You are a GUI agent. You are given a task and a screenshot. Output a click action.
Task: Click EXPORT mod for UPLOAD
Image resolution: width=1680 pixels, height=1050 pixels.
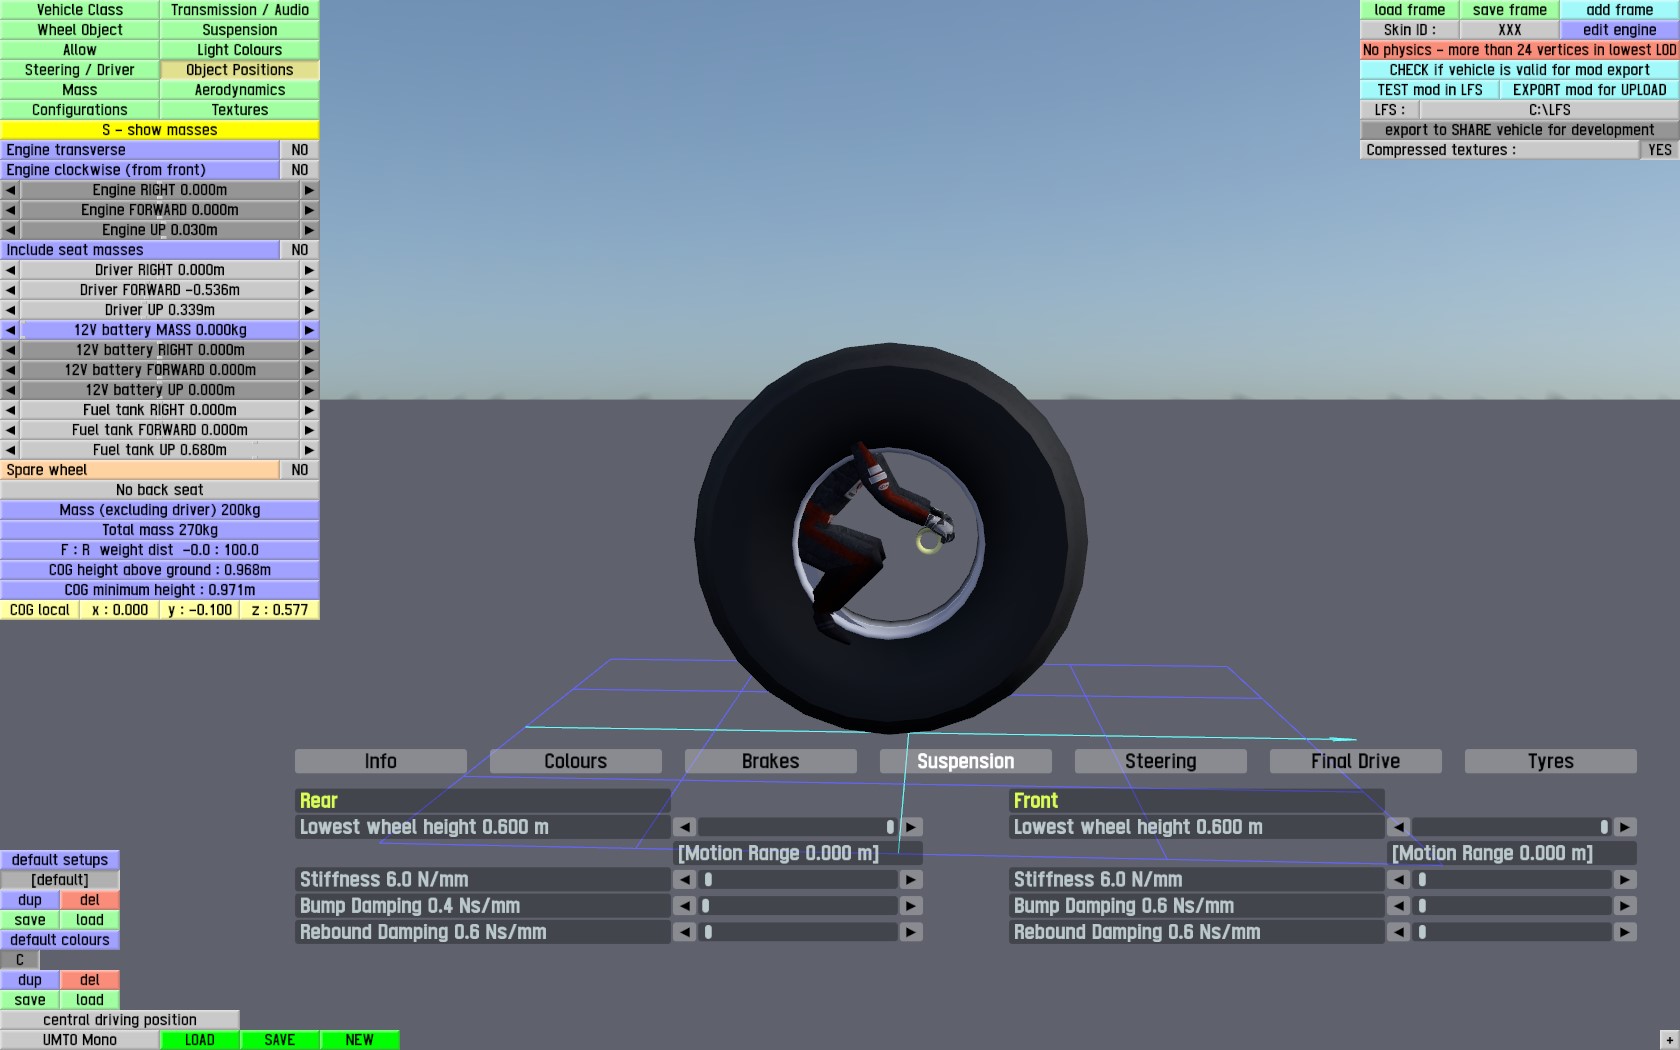tap(1590, 90)
